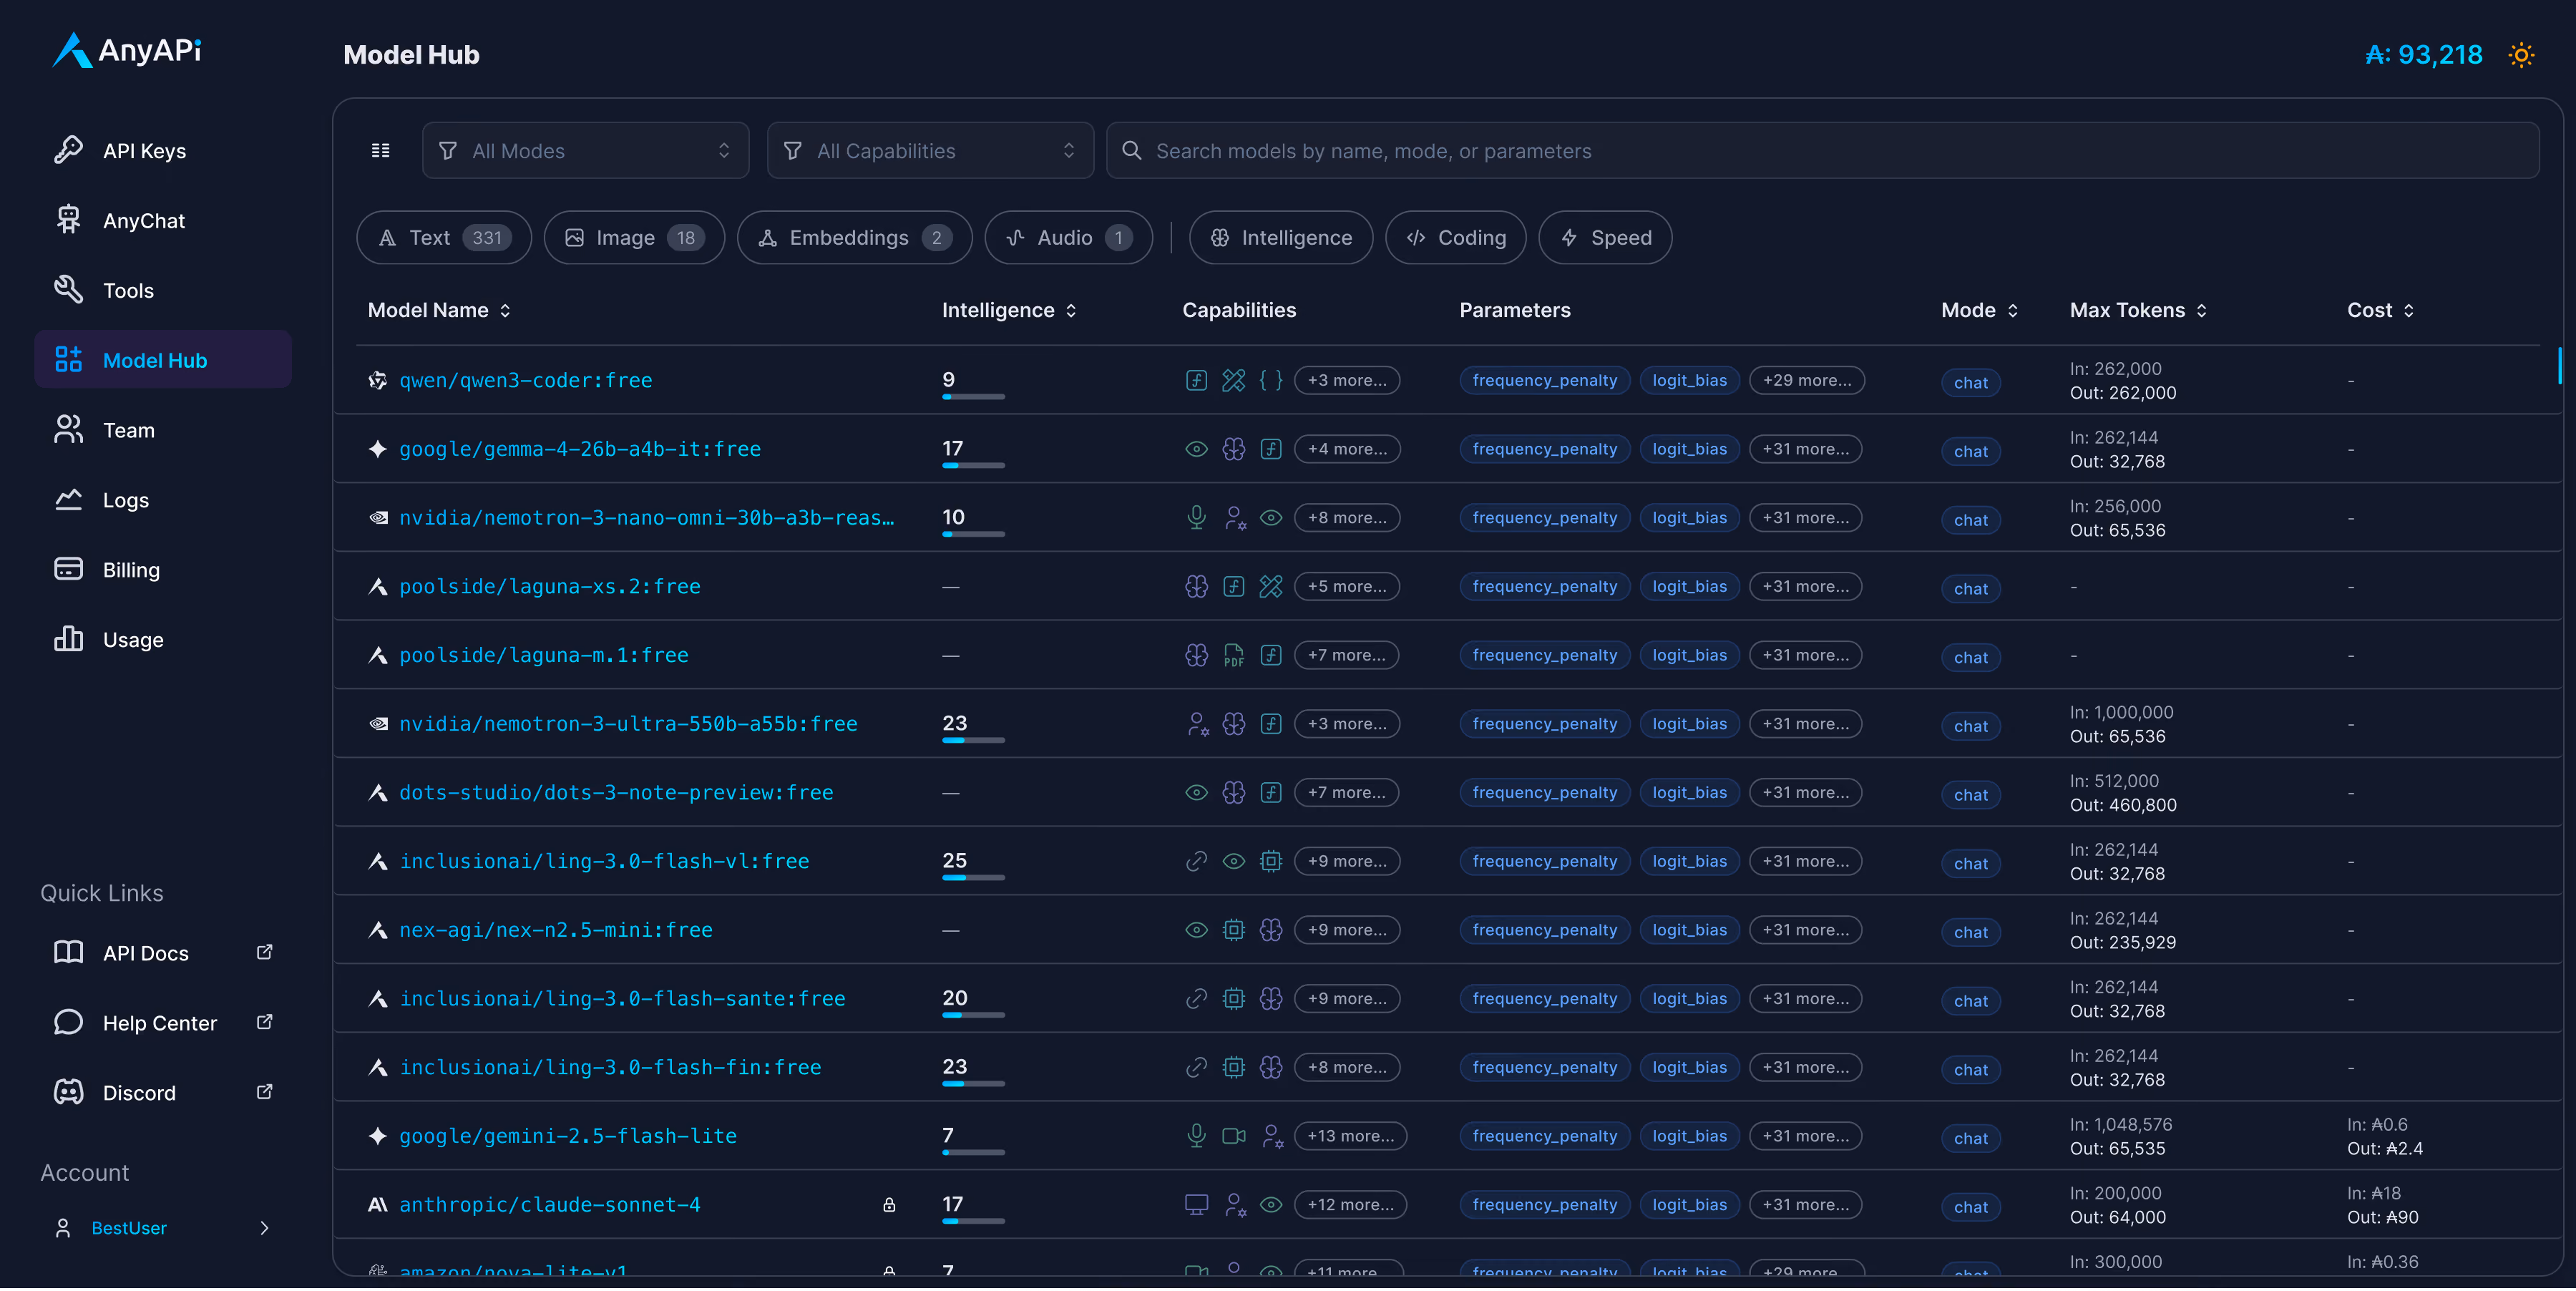Open the qwen/qwen3-coder:free model link

[x=525, y=380]
